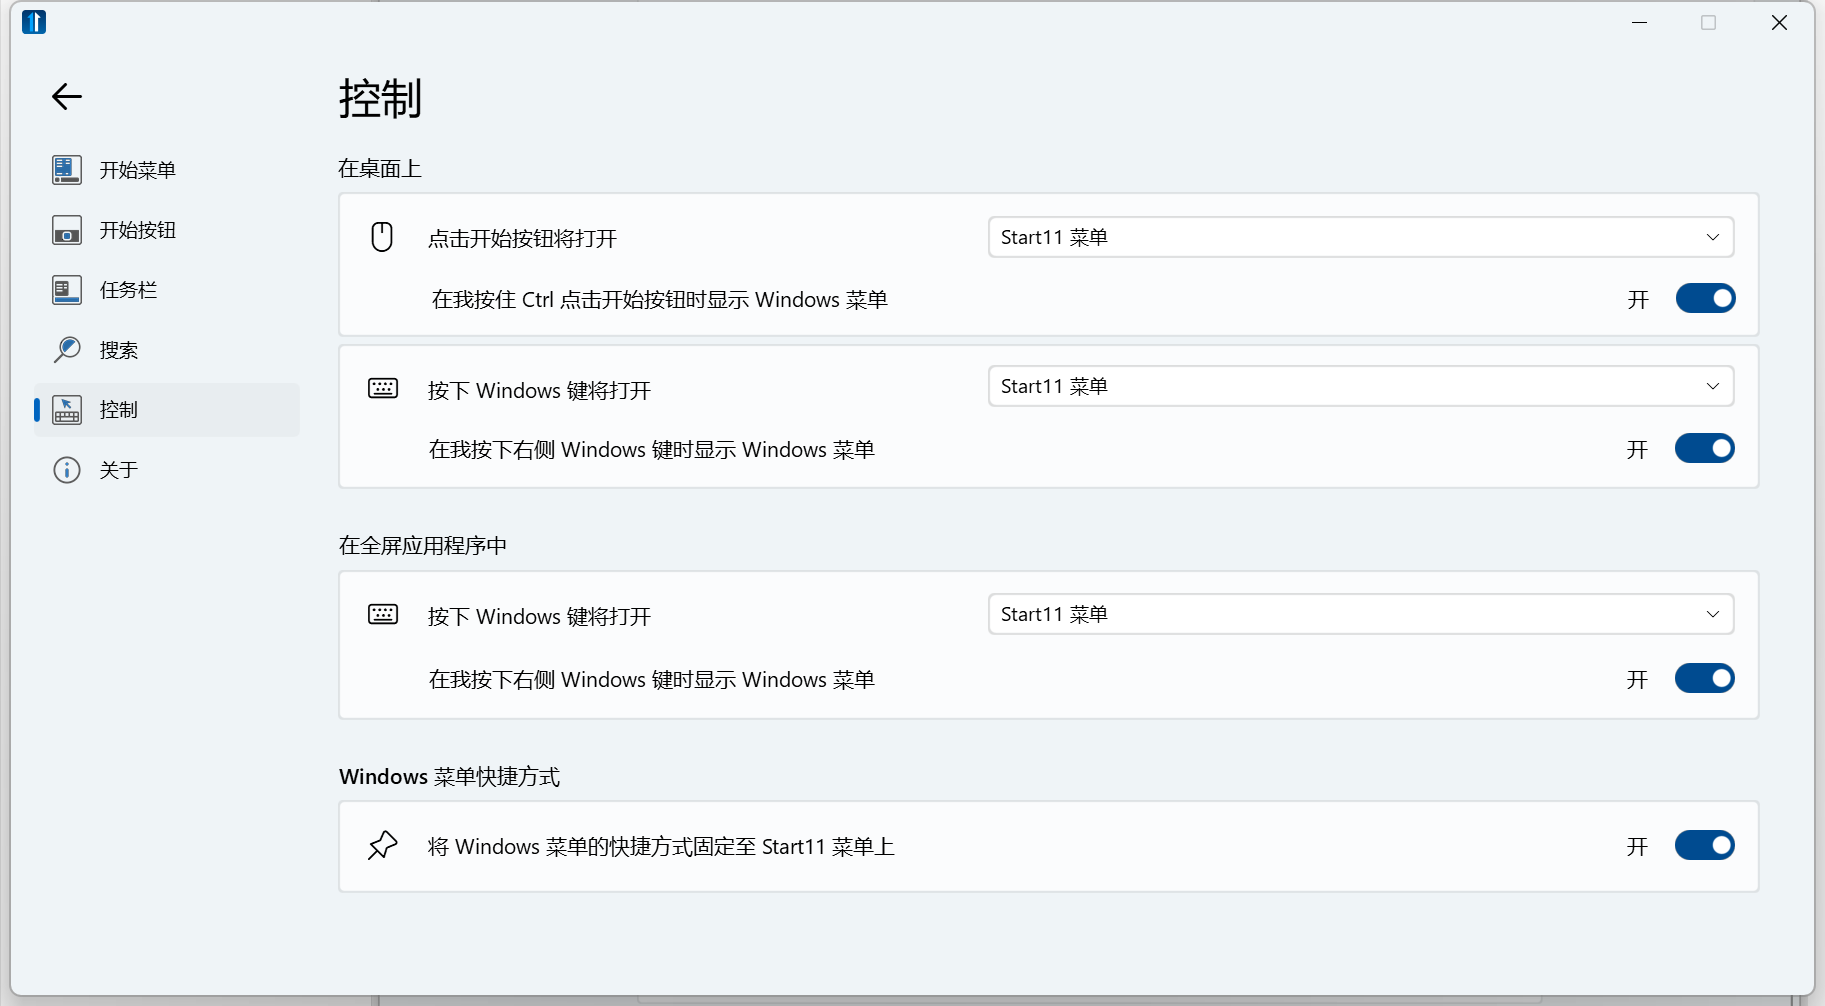Open the 搜索 settings page

(x=167, y=350)
